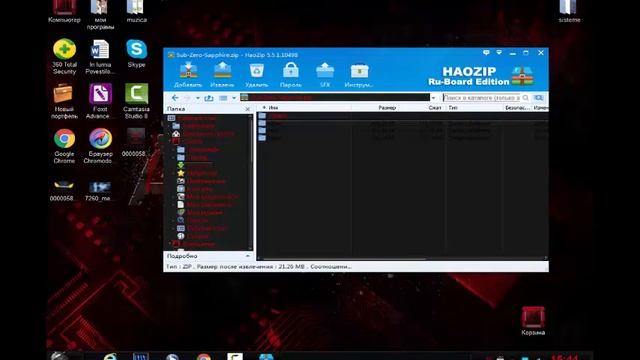640x360 pixels.
Task: Launch the Google Chrome desktop icon
Action: point(64,146)
